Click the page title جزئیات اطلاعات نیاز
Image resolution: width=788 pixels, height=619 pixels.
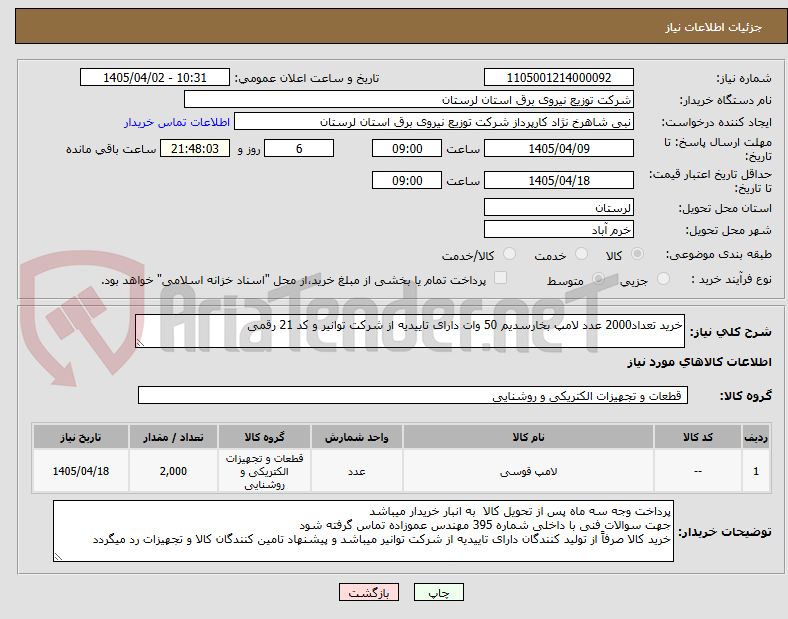(714, 27)
